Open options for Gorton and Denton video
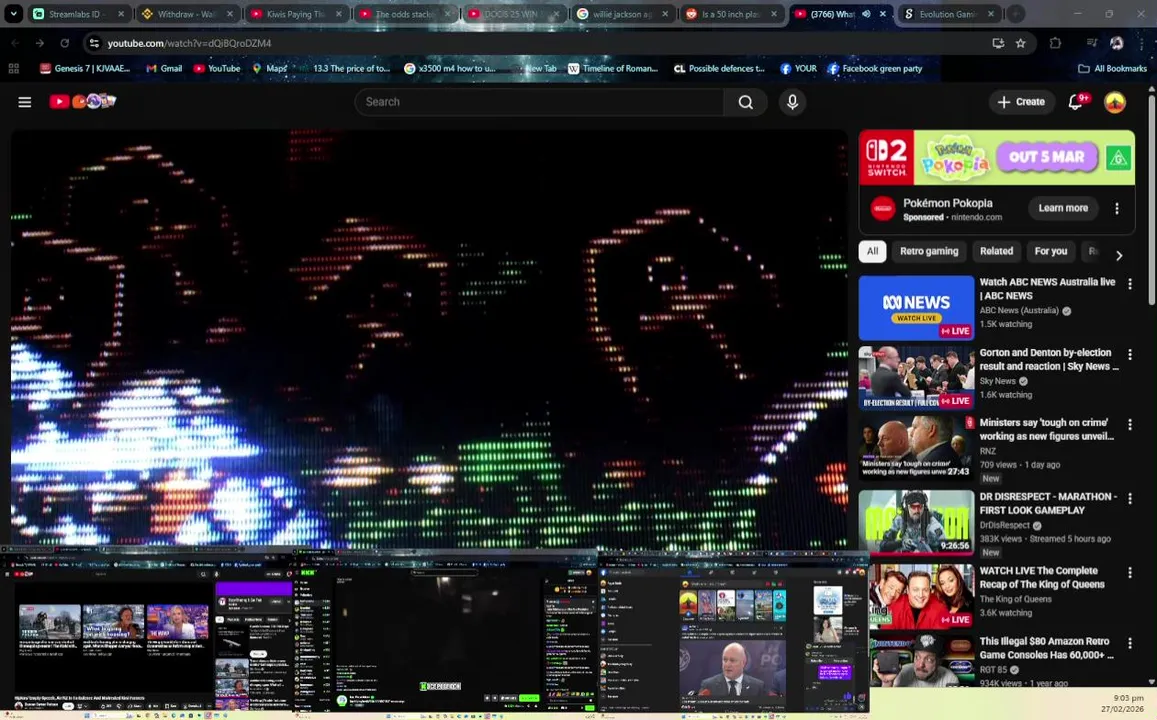This screenshot has width=1157, height=720. (1129, 355)
